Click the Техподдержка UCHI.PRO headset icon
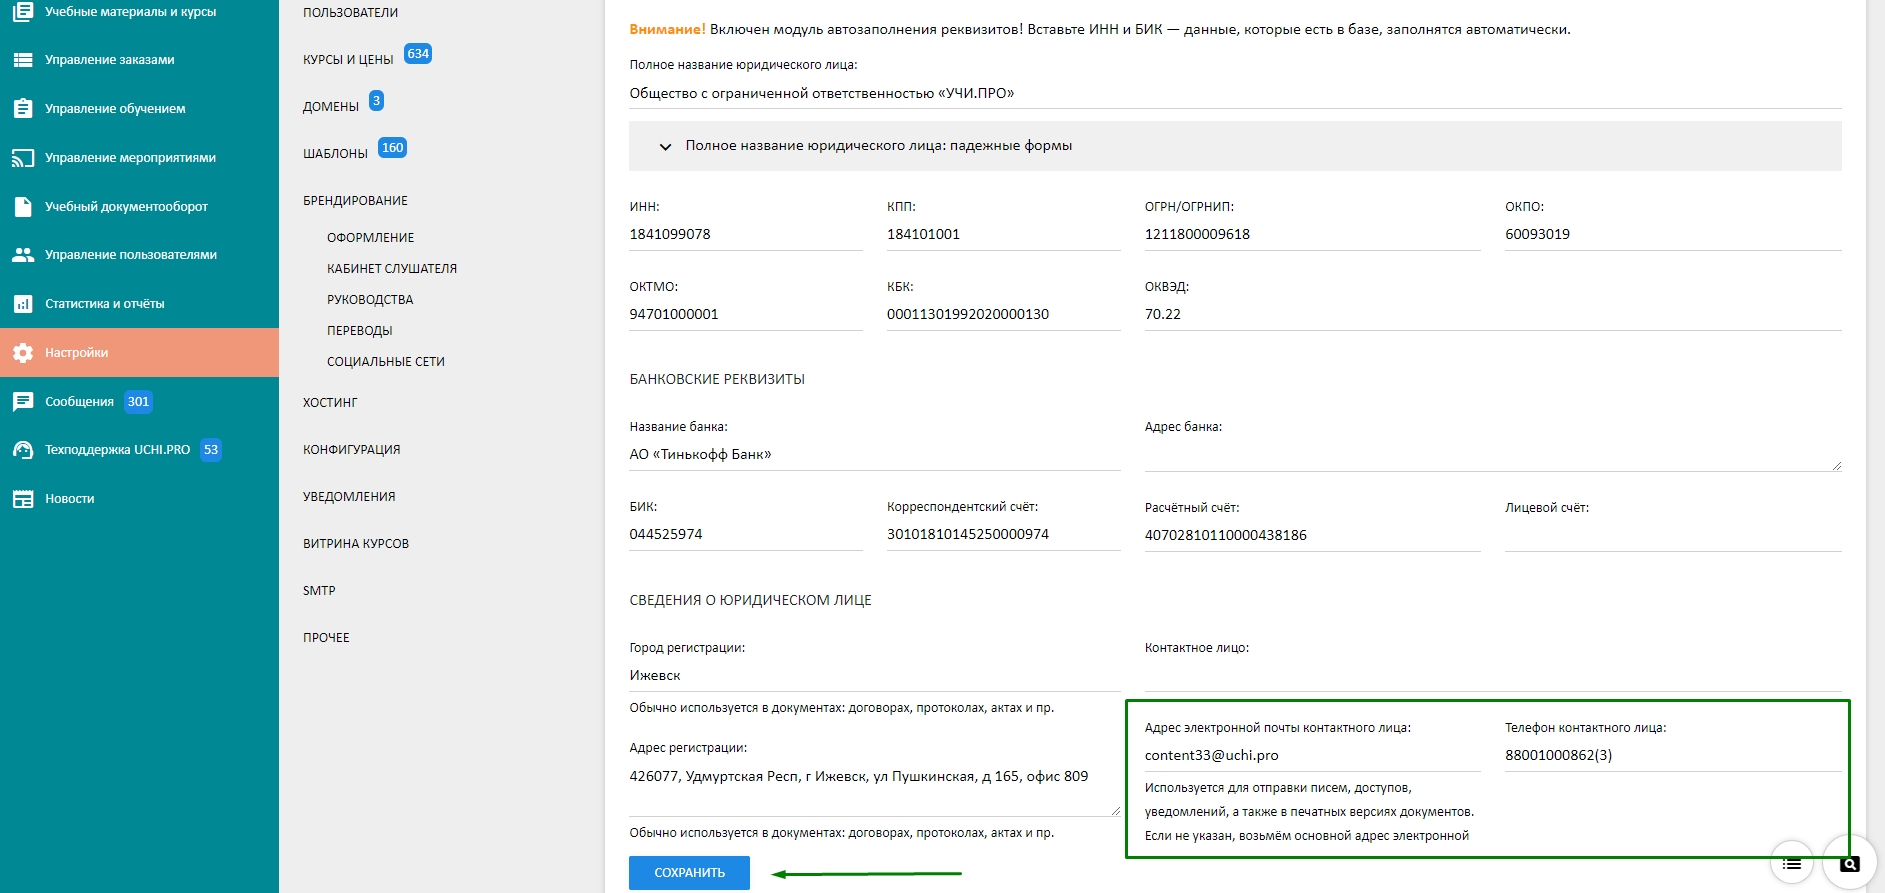Image resolution: width=1885 pixels, height=893 pixels. 23,450
